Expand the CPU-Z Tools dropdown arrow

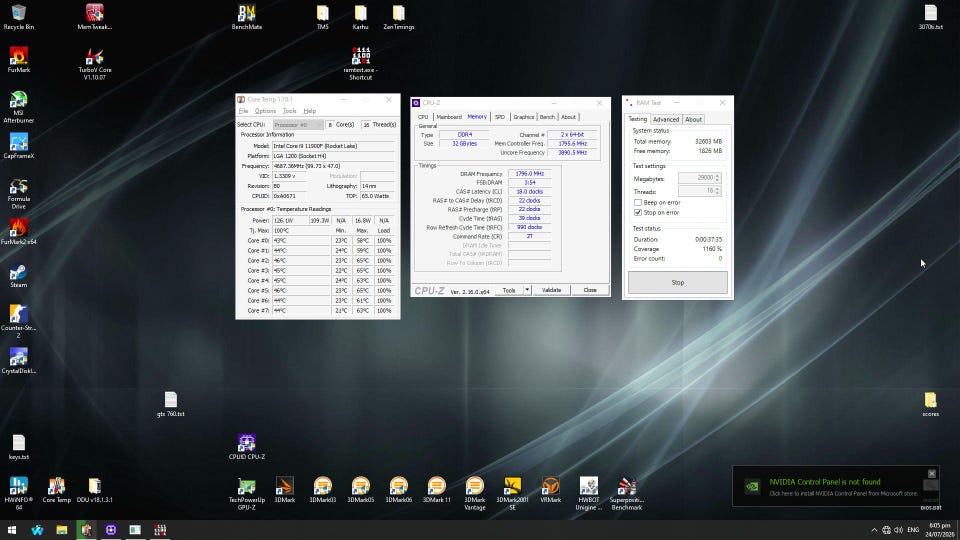[x=527, y=290]
